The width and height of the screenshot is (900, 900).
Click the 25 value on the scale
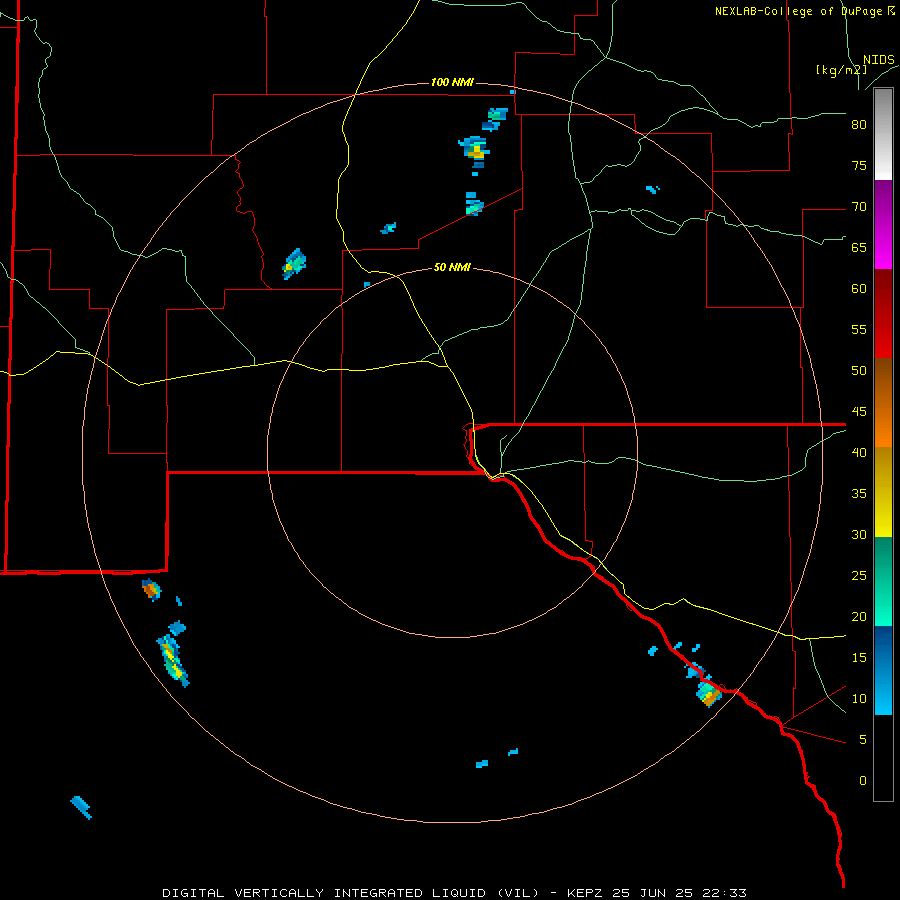859,575
